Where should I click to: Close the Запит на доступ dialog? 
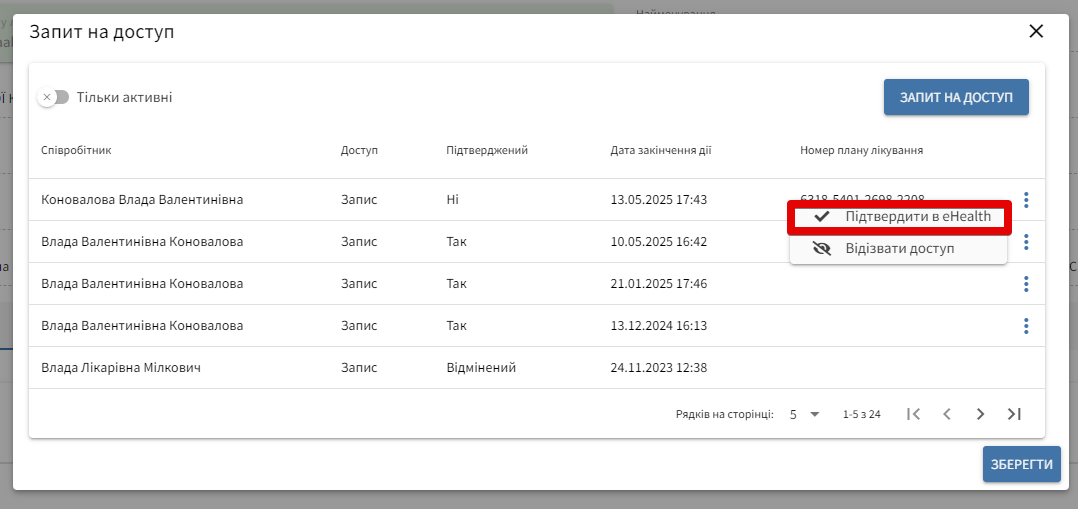pos(1036,31)
